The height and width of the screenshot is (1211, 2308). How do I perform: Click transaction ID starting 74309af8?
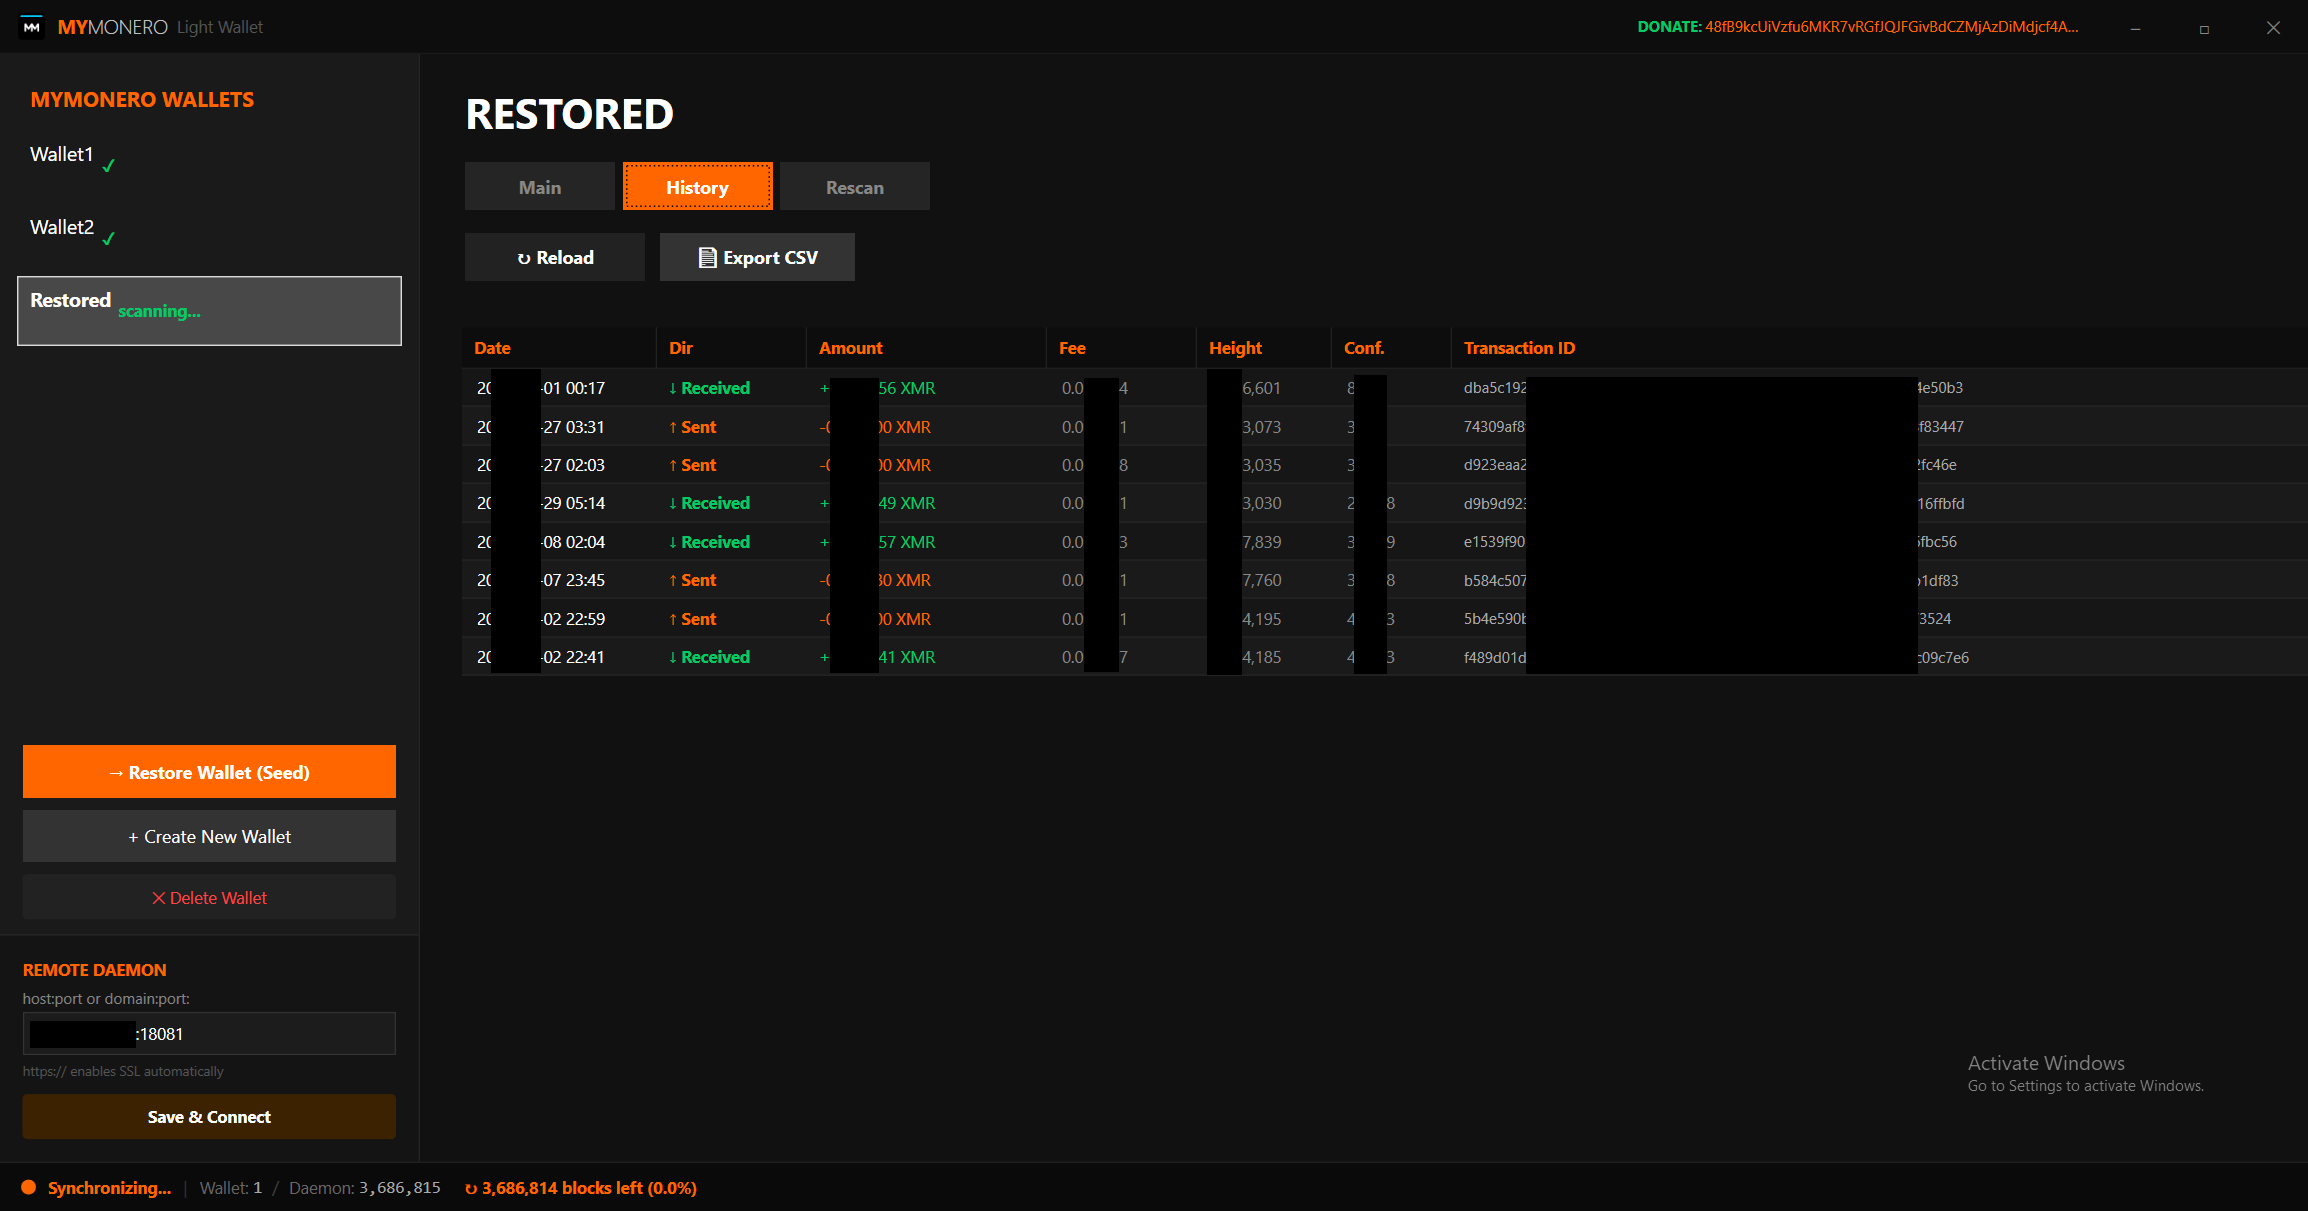point(1714,427)
